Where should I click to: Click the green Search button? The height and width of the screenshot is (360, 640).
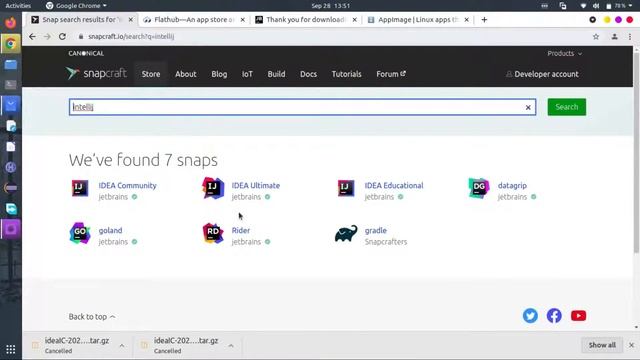pos(567,107)
